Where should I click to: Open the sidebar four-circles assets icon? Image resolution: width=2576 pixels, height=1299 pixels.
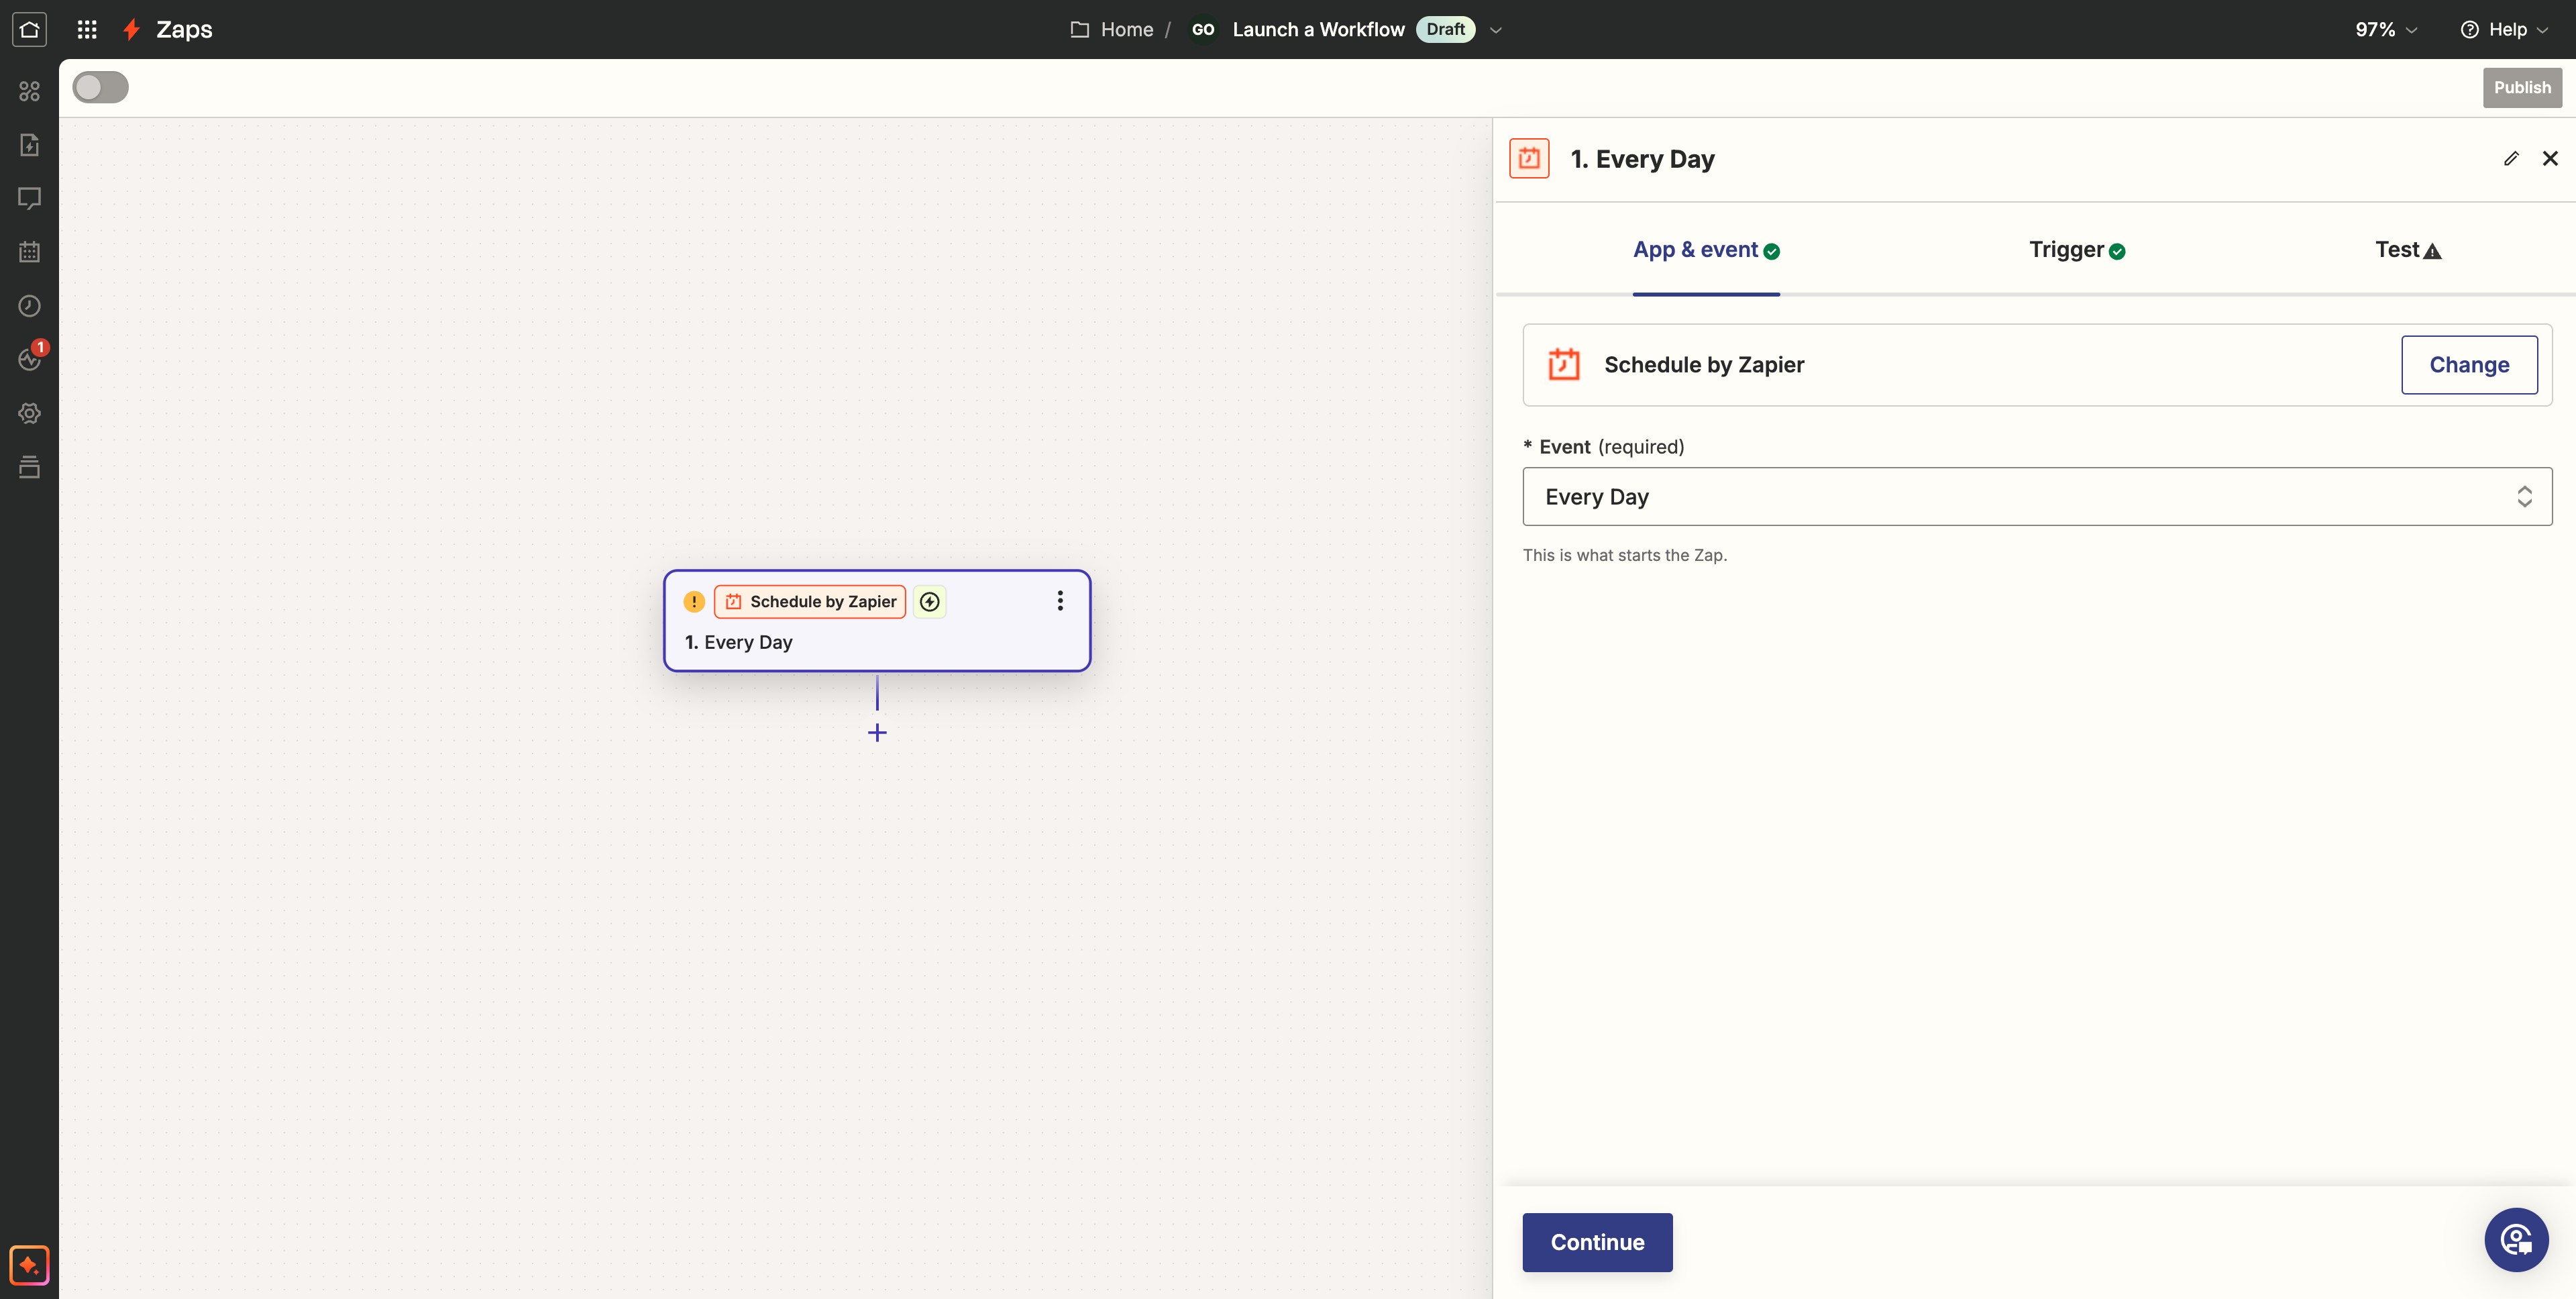tap(29, 91)
